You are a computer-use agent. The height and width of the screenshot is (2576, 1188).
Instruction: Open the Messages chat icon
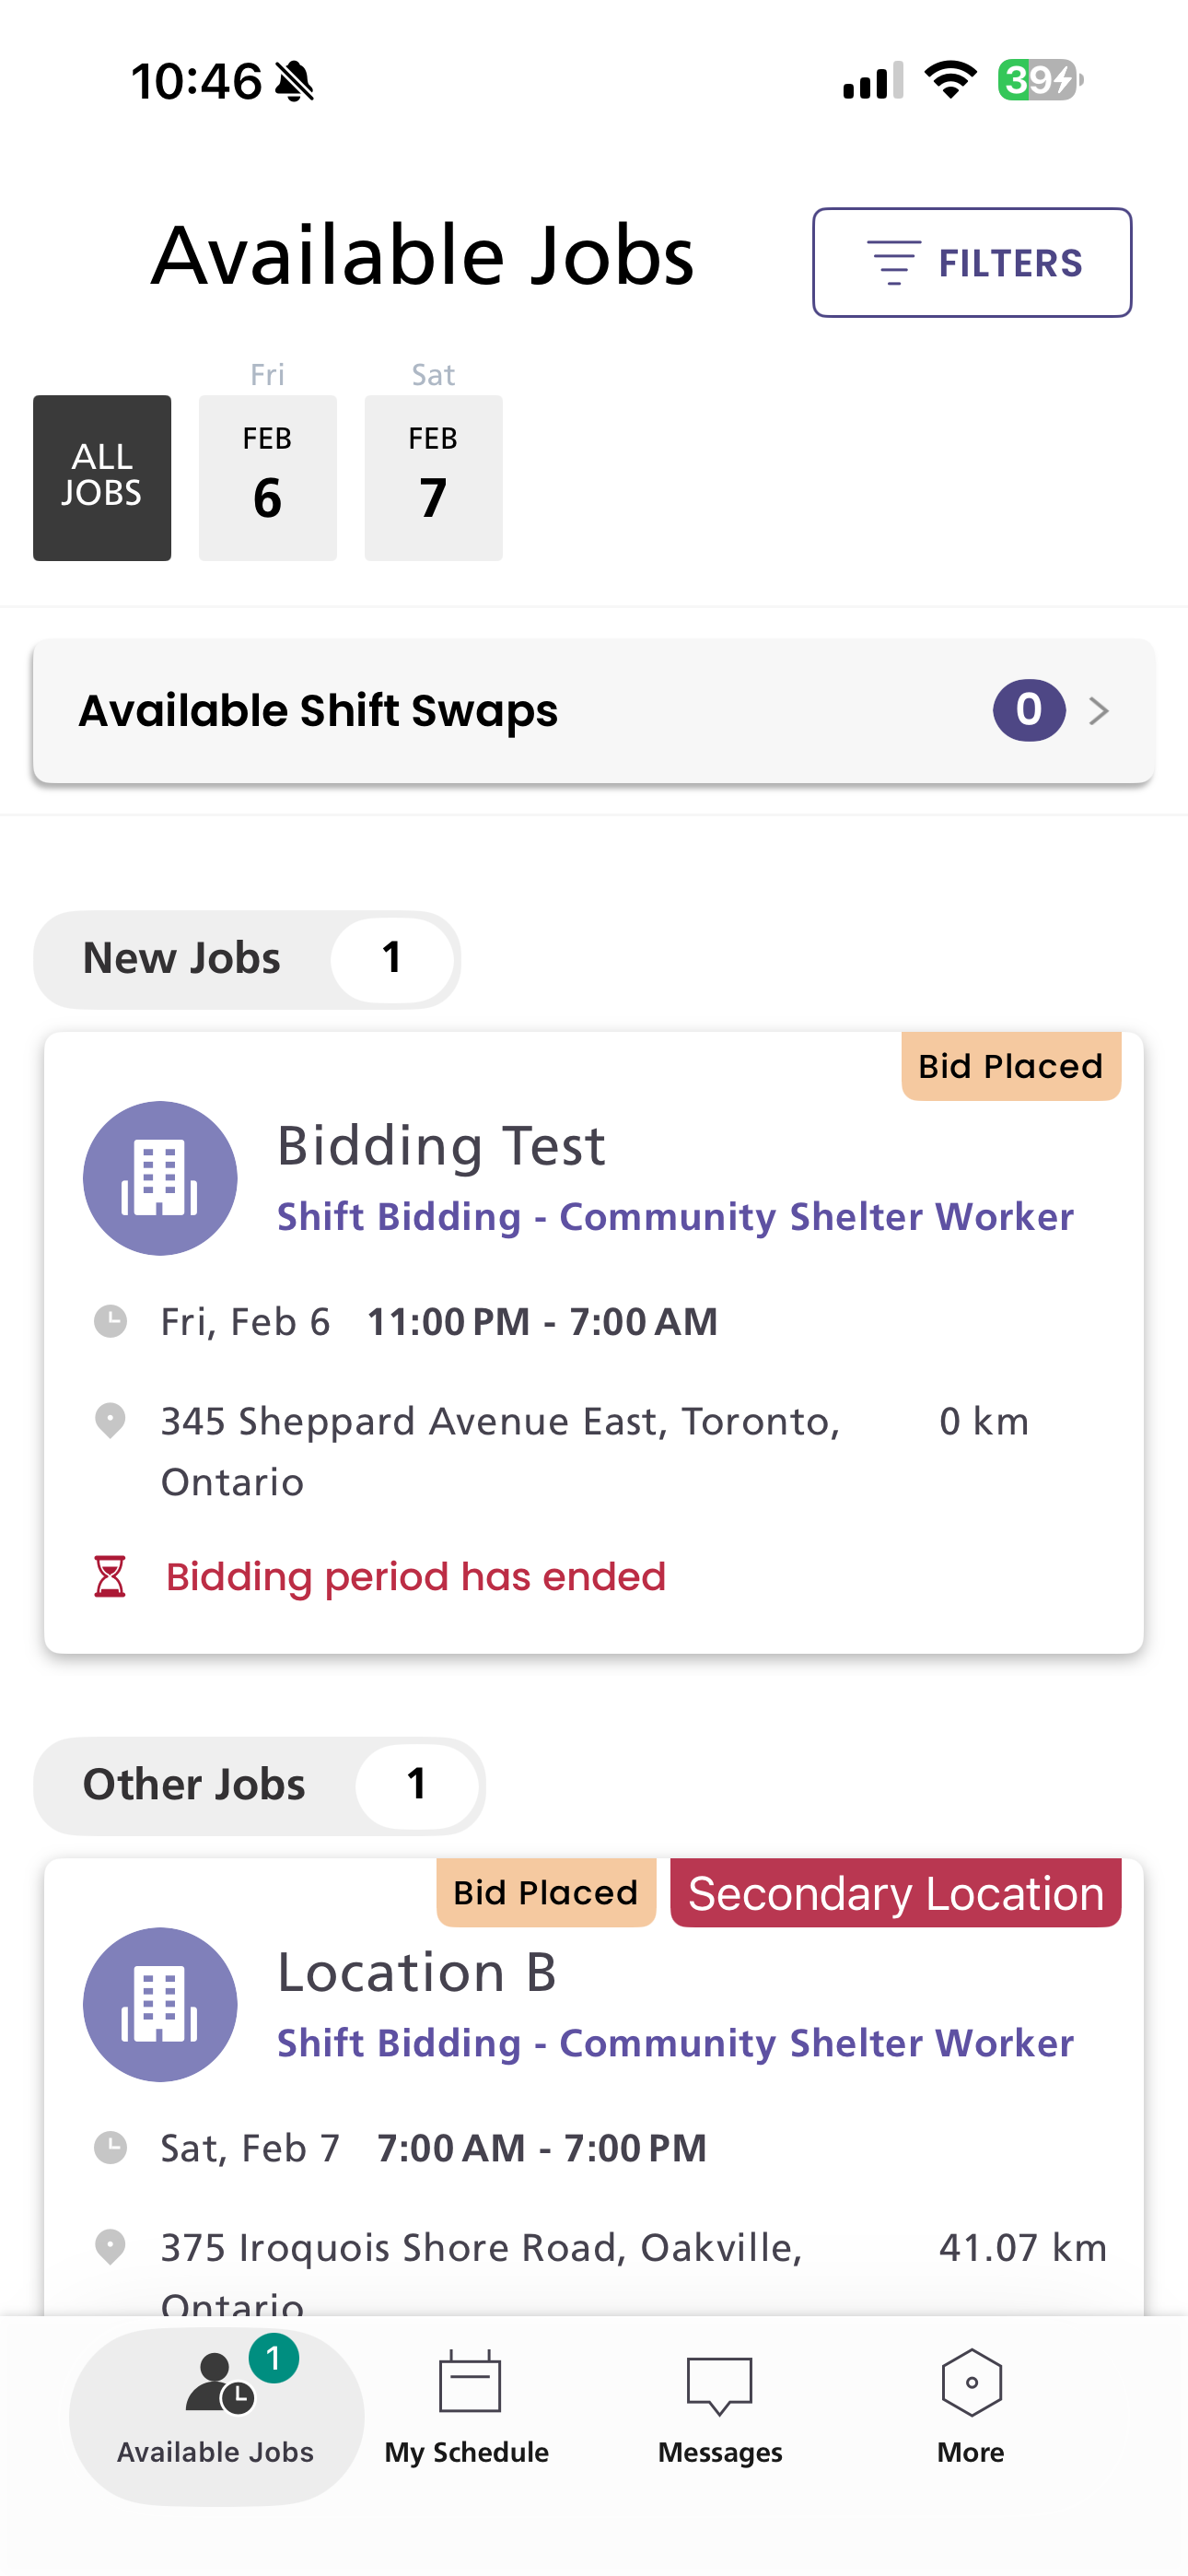(x=720, y=2384)
